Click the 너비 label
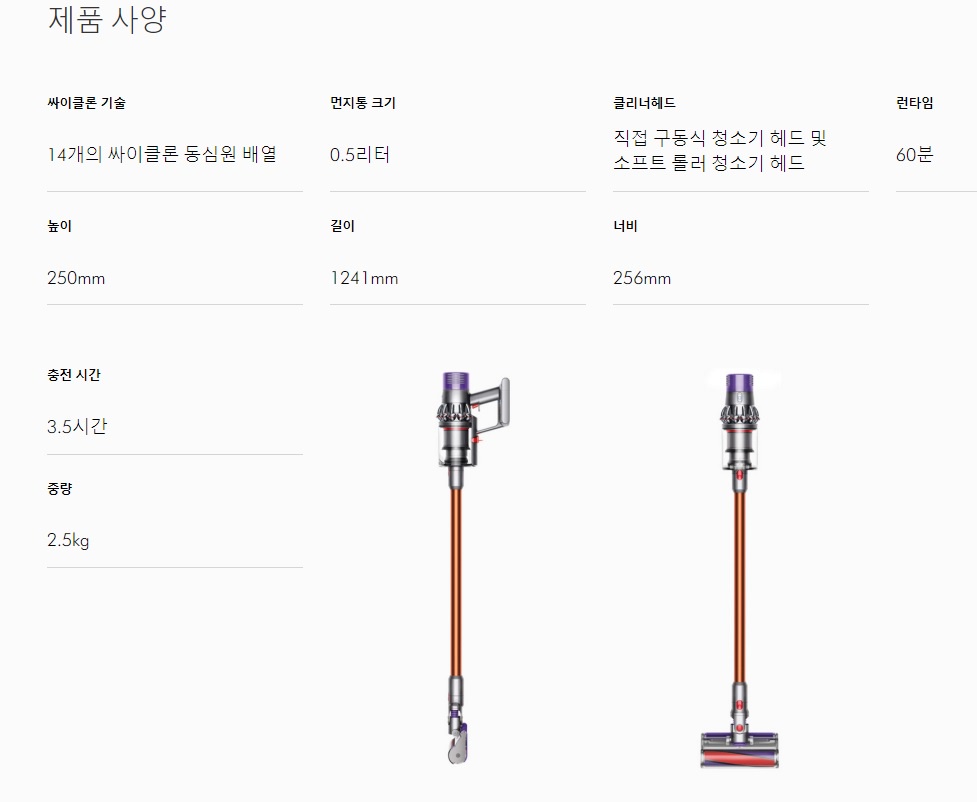Image resolution: width=977 pixels, height=802 pixels. pyautogui.click(x=625, y=226)
